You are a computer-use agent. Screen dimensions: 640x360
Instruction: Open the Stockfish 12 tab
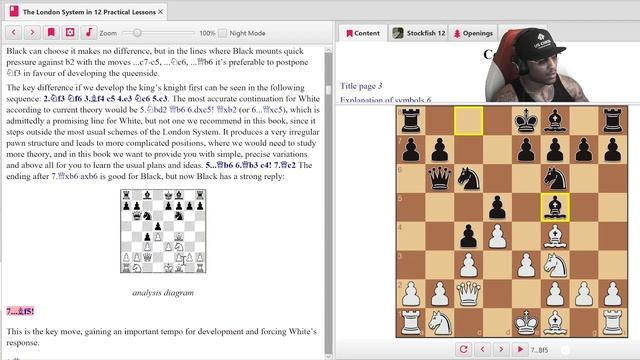[x=419, y=33]
